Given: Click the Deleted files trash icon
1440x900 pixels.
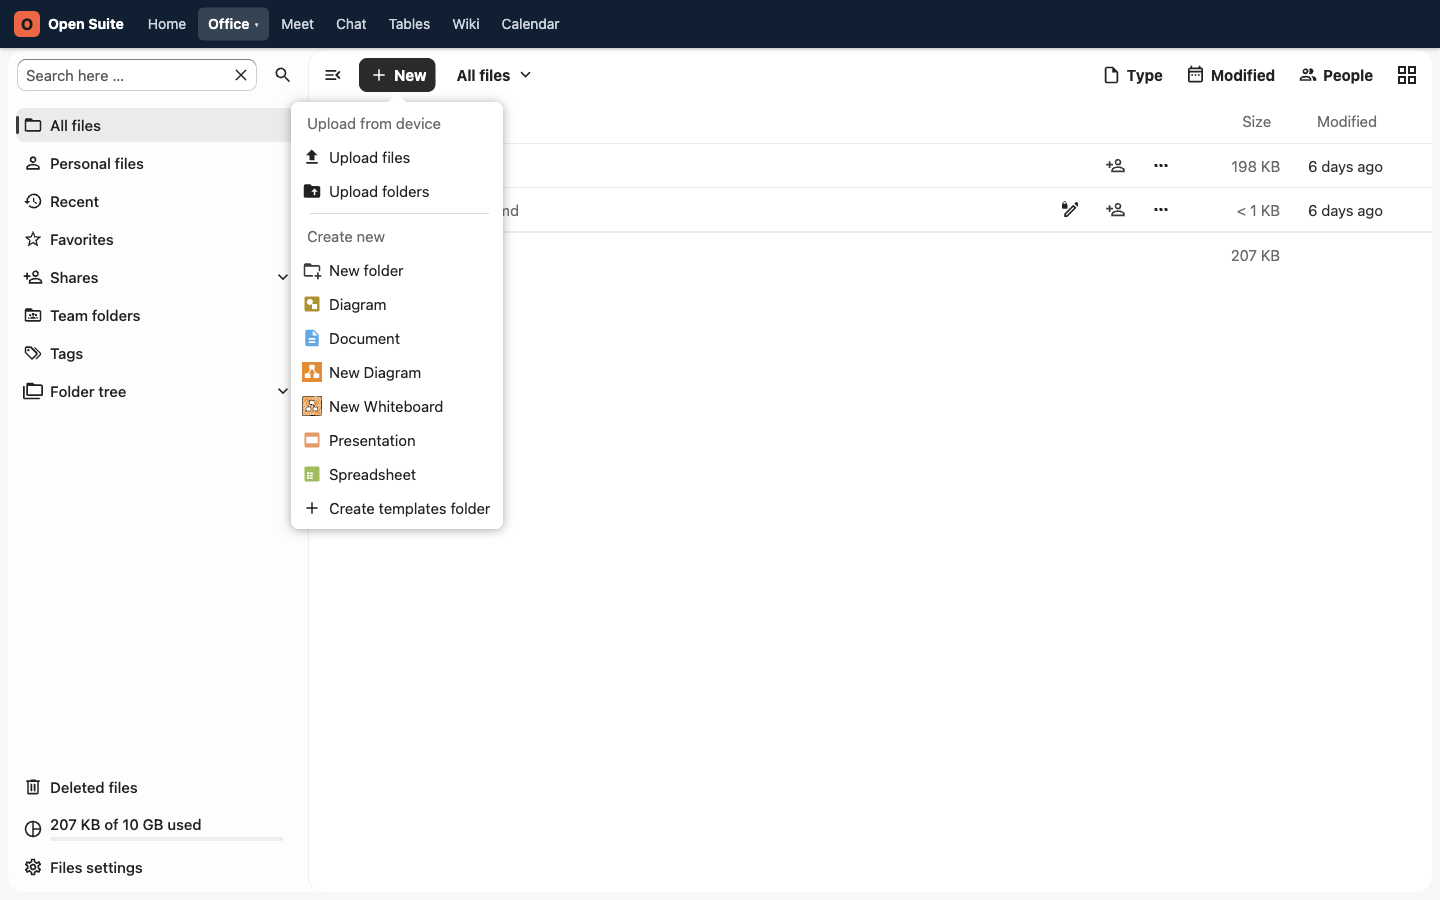Looking at the screenshot, I should [x=33, y=788].
